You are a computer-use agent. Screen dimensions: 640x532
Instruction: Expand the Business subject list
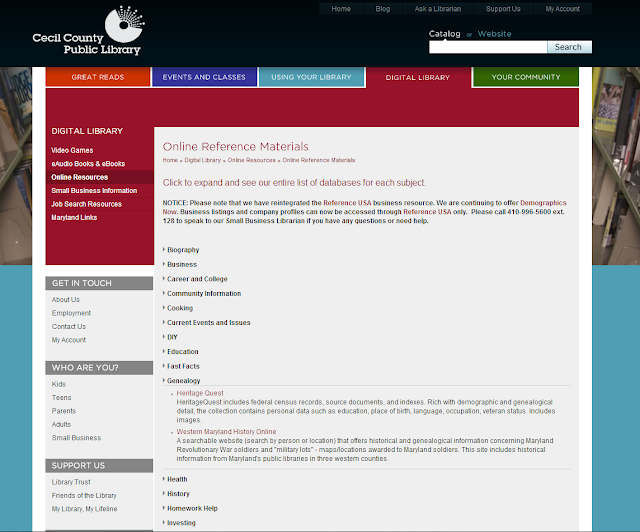point(182,265)
